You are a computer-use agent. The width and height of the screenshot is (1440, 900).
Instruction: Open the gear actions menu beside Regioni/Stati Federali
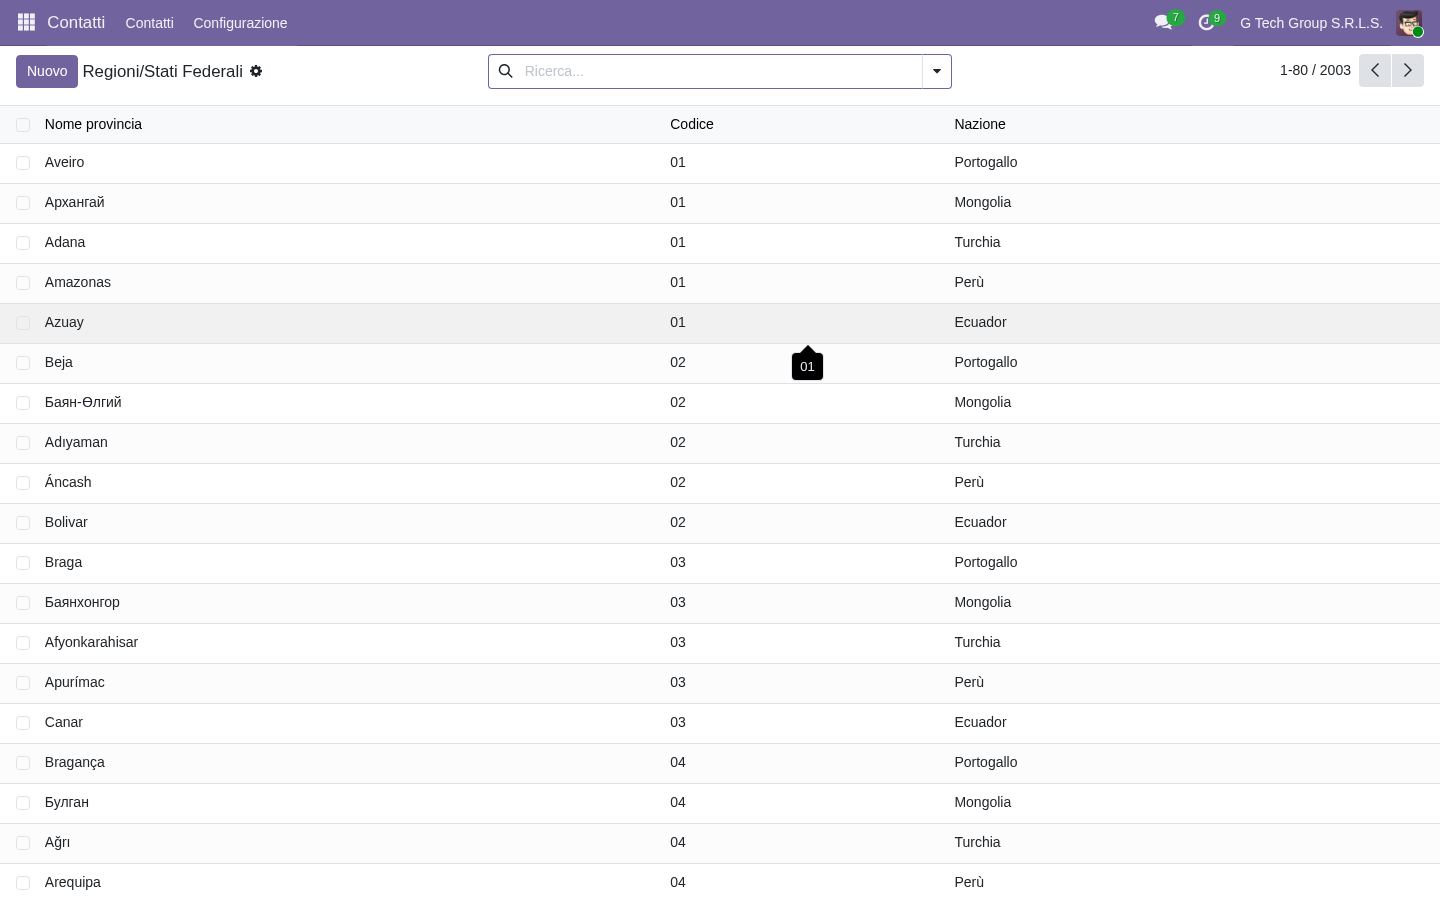click(x=256, y=71)
